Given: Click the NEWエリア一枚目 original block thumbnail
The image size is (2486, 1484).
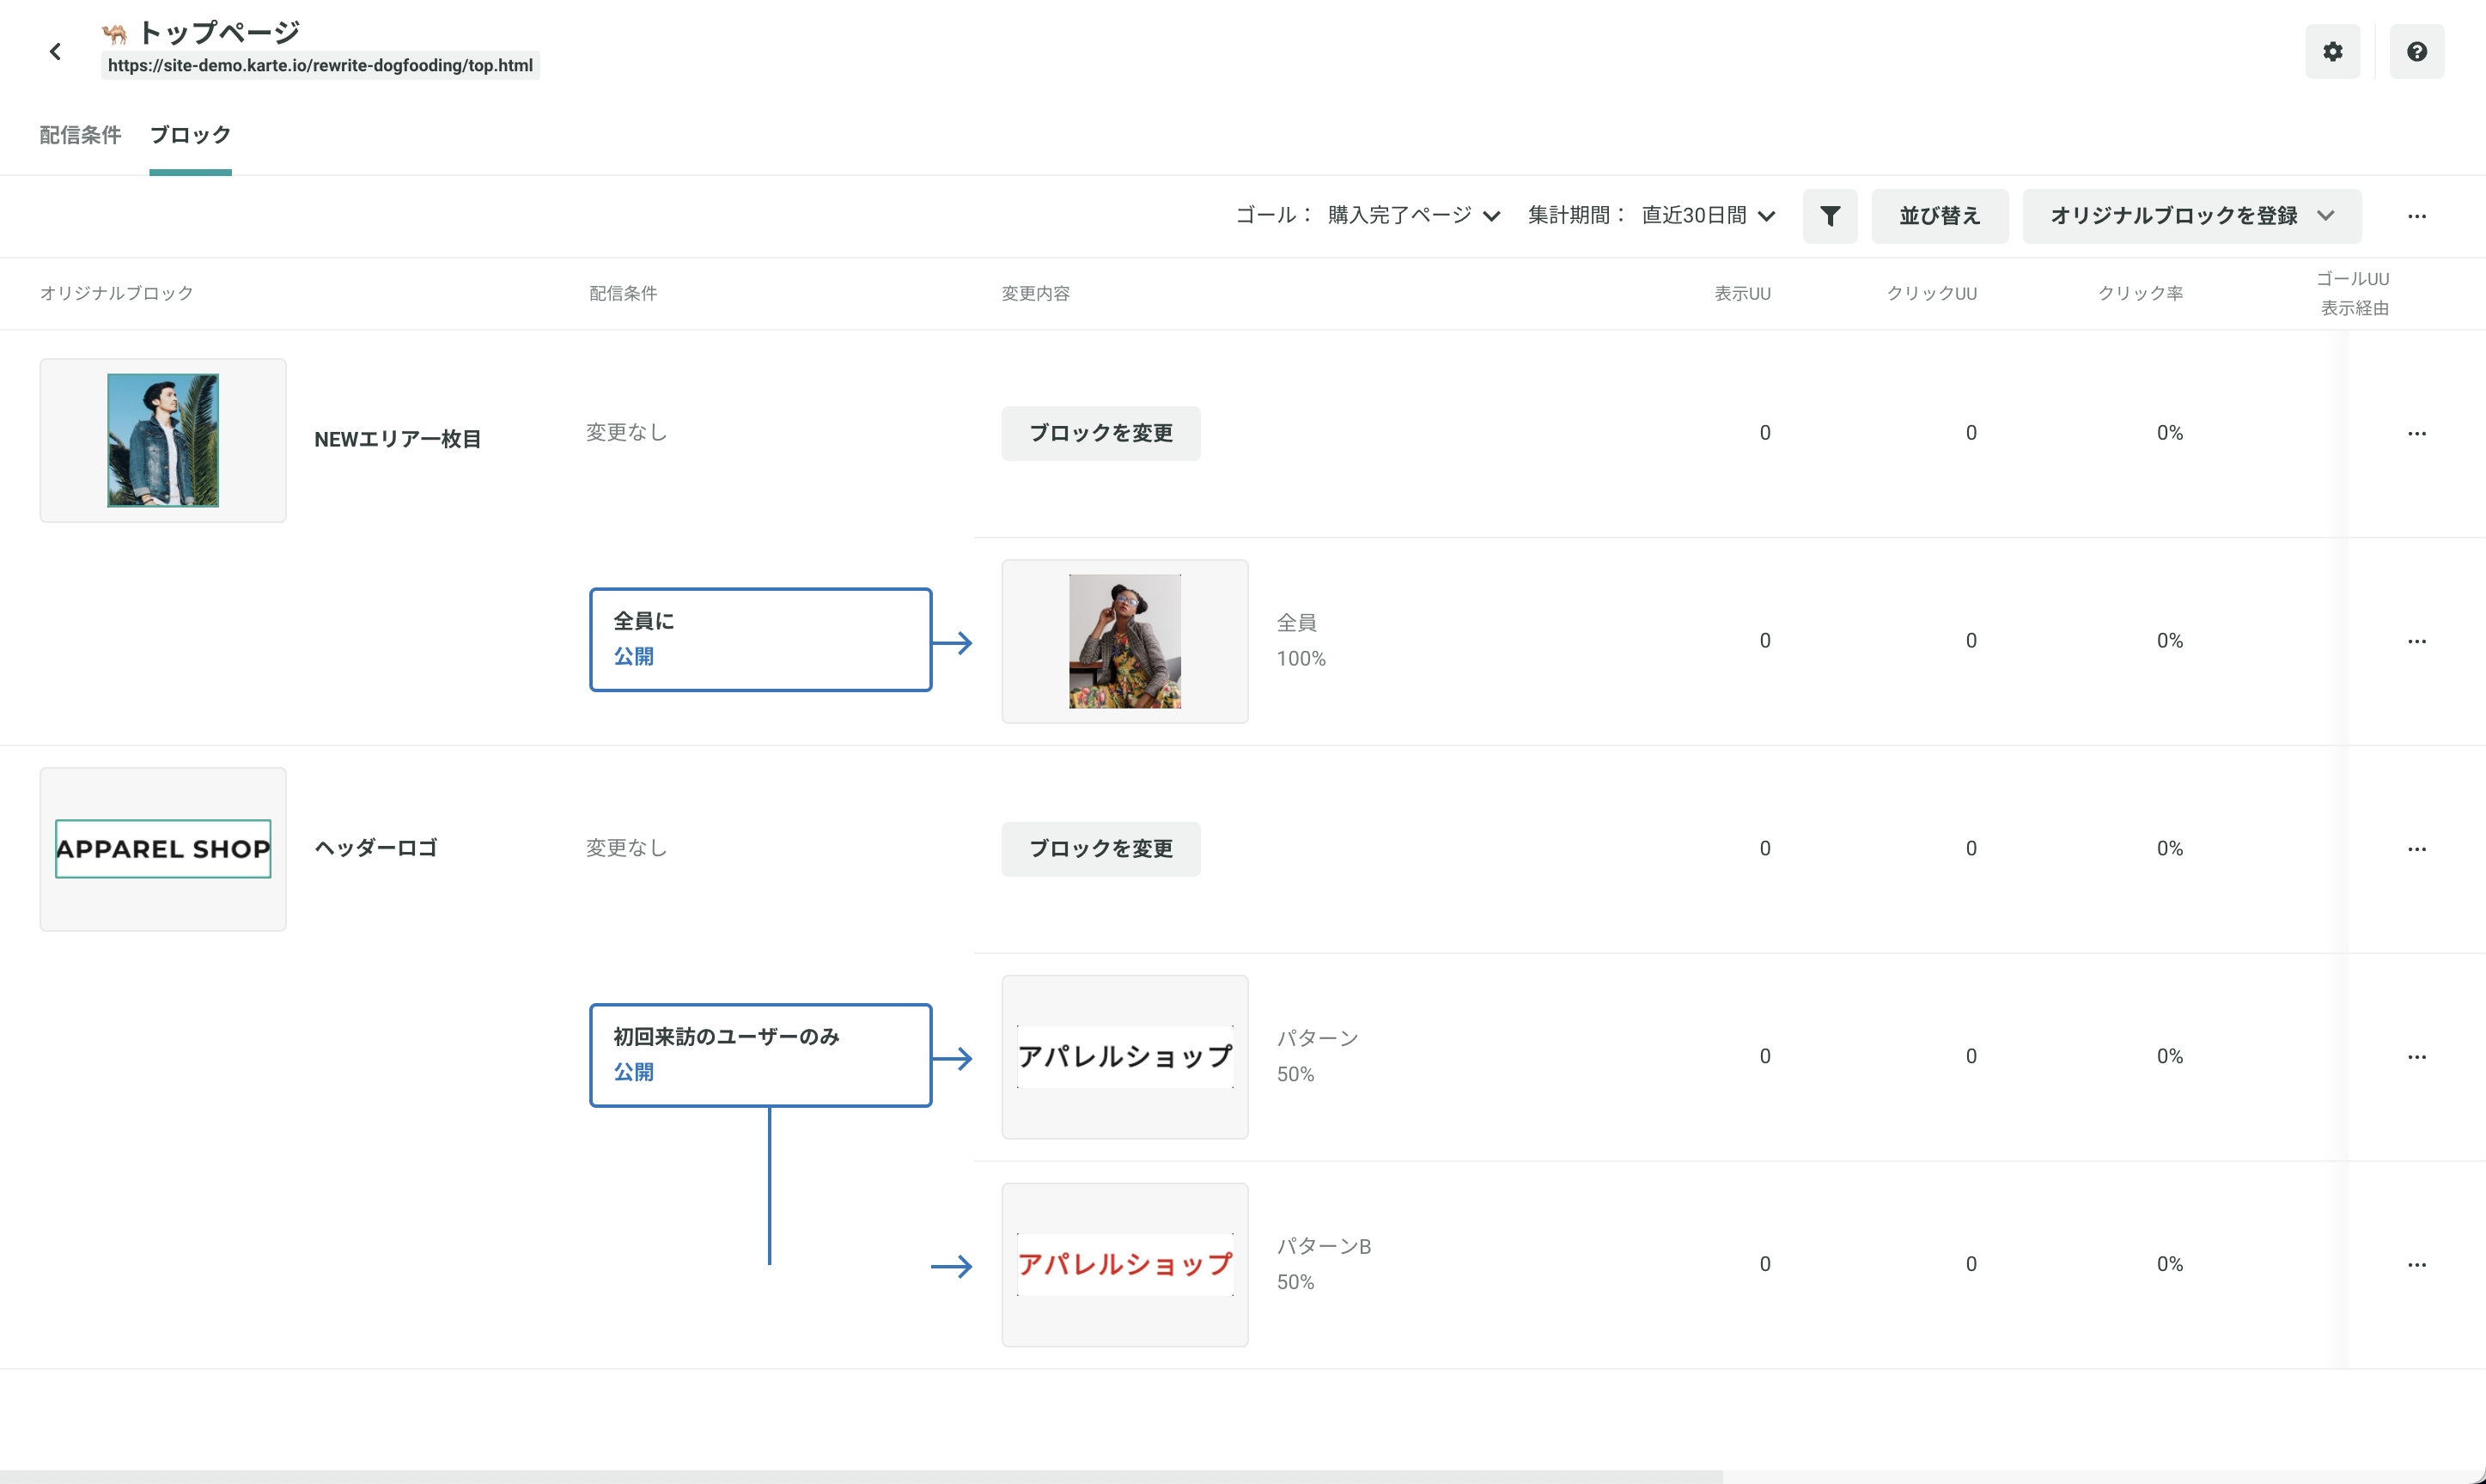Looking at the screenshot, I should pyautogui.click(x=161, y=438).
